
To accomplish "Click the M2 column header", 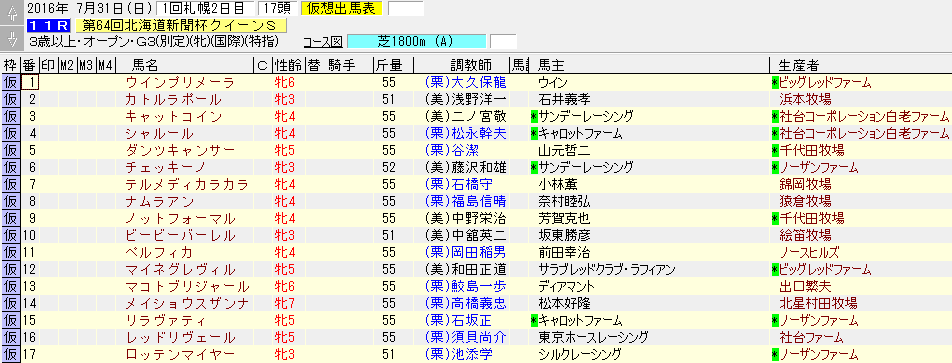I will tap(68, 66).
